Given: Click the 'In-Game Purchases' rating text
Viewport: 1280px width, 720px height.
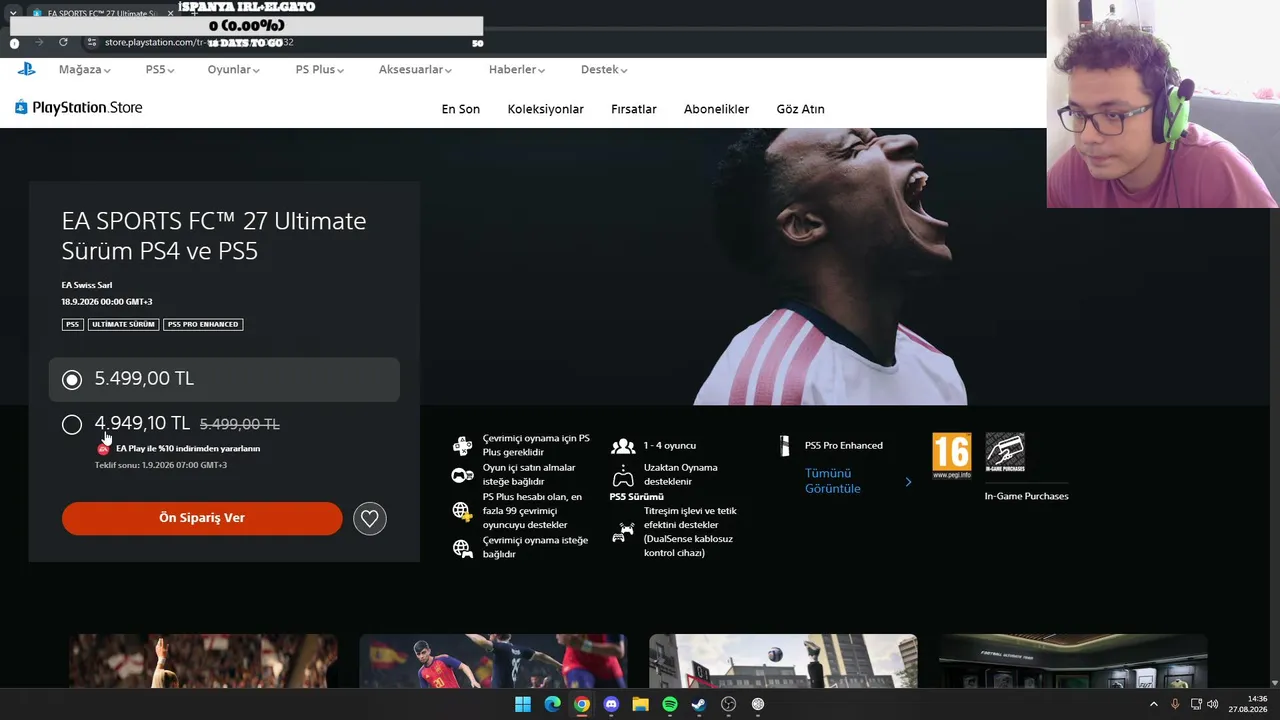Looking at the screenshot, I should 1026,496.
